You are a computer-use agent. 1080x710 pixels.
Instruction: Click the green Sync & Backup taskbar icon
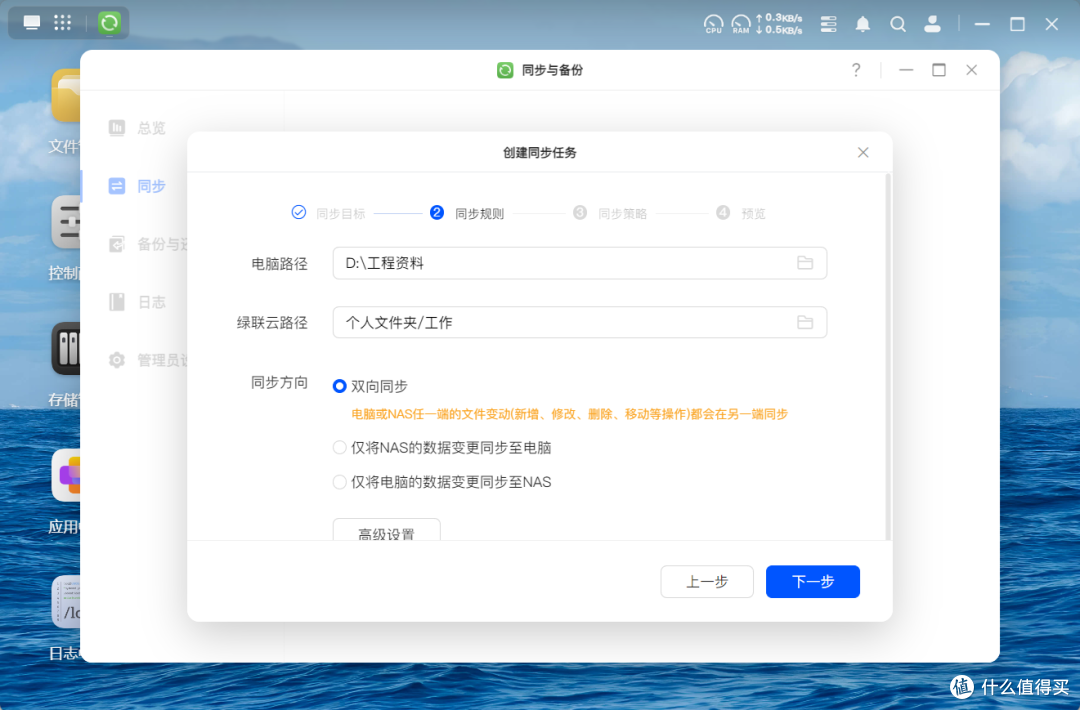click(109, 23)
